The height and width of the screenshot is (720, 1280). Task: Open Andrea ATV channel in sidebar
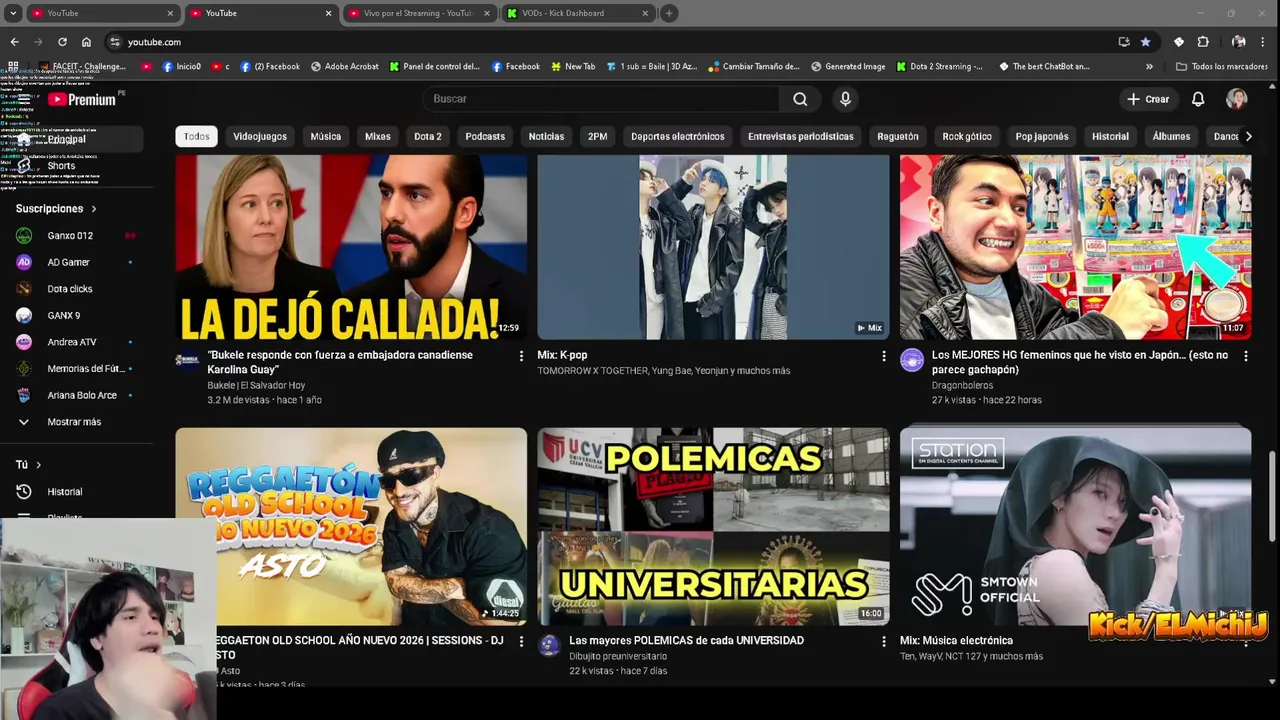[75, 342]
